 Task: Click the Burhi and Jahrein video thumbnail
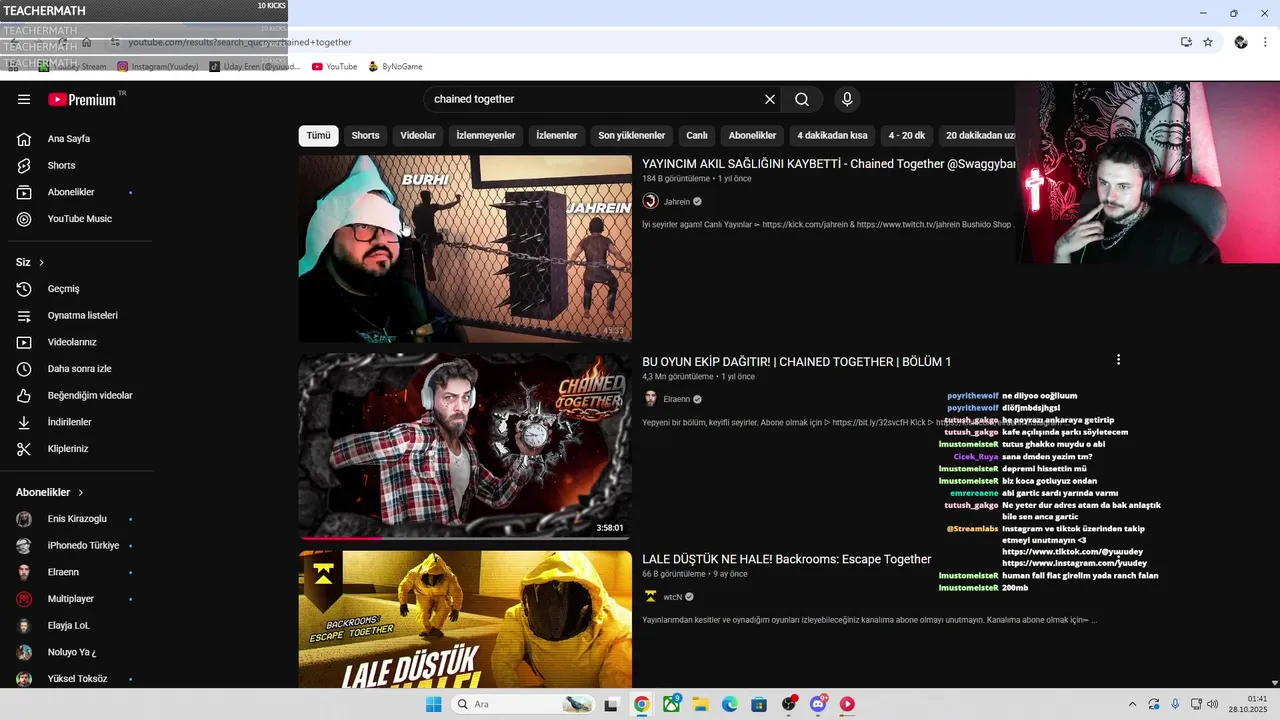point(465,248)
